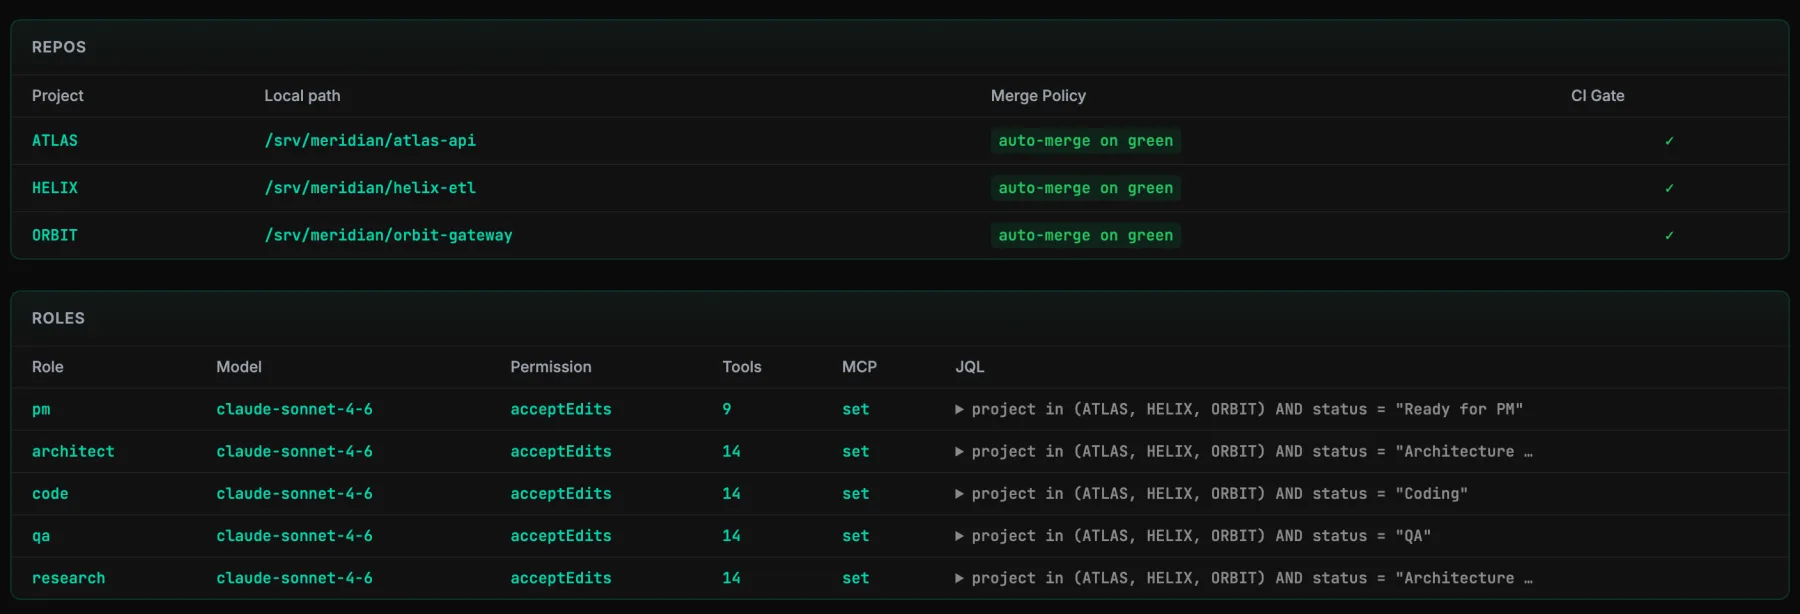Expand the code role JQL query
The width and height of the screenshot is (1800, 614).
(x=959, y=493)
